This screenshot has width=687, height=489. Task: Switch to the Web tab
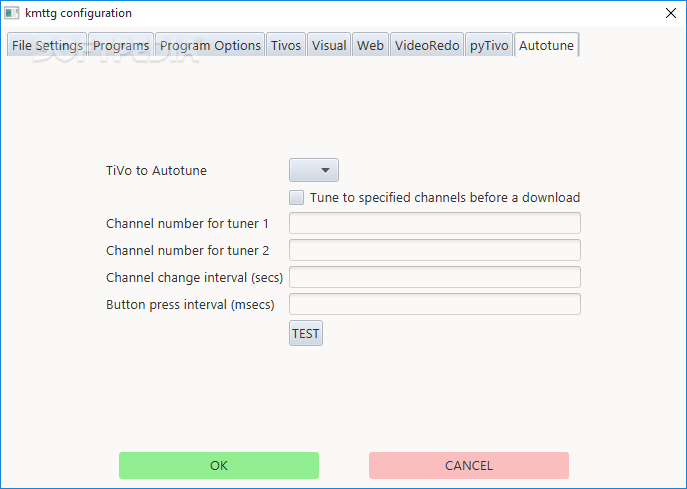370,45
